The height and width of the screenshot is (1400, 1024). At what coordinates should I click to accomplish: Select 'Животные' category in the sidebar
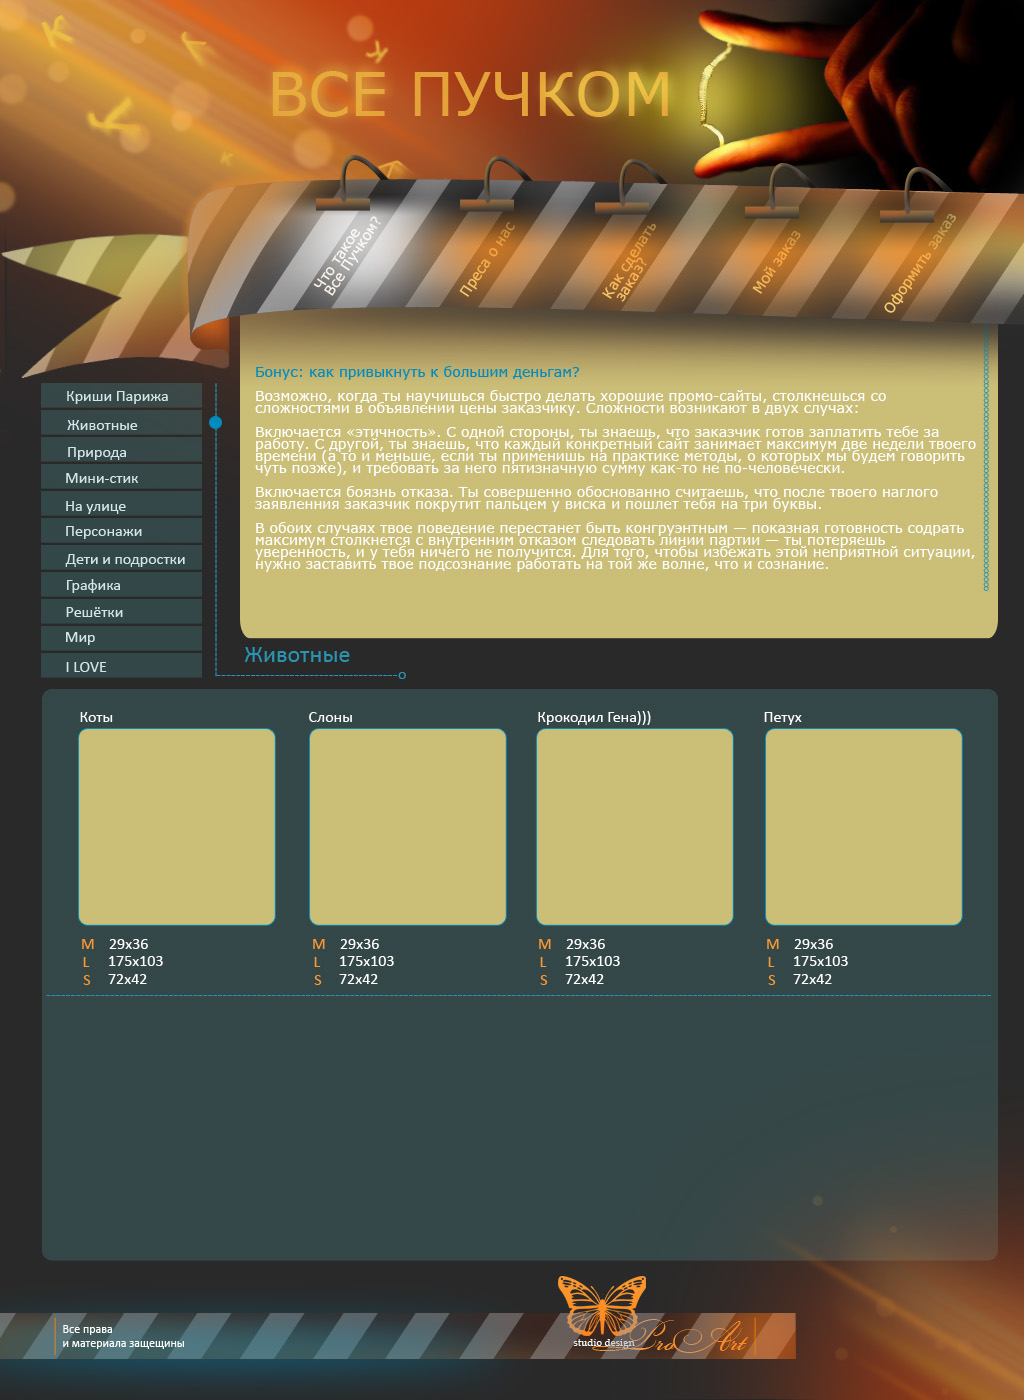(121, 424)
